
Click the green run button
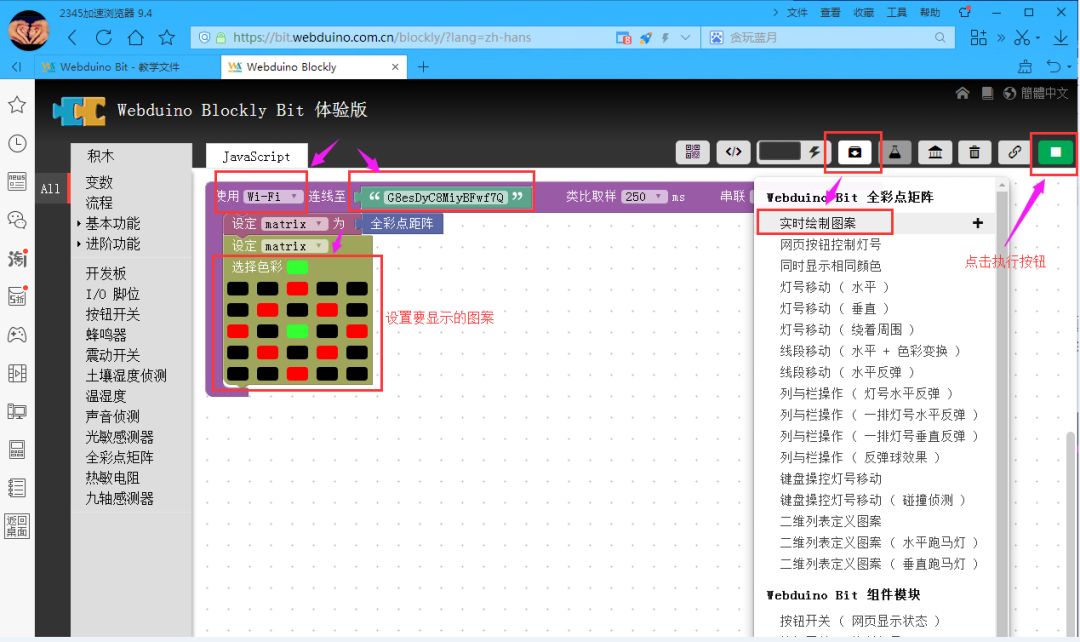click(x=1055, y=152)
